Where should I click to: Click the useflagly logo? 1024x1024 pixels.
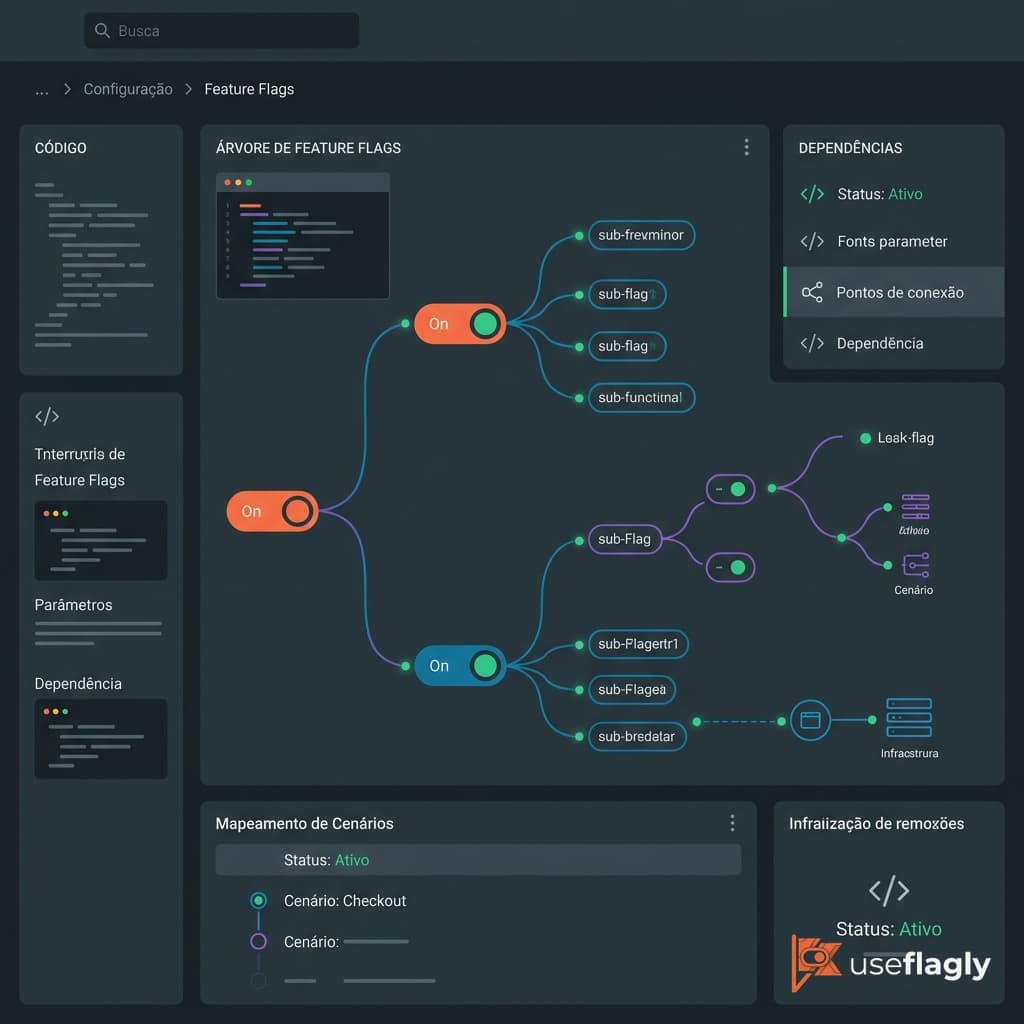[890, 964]
